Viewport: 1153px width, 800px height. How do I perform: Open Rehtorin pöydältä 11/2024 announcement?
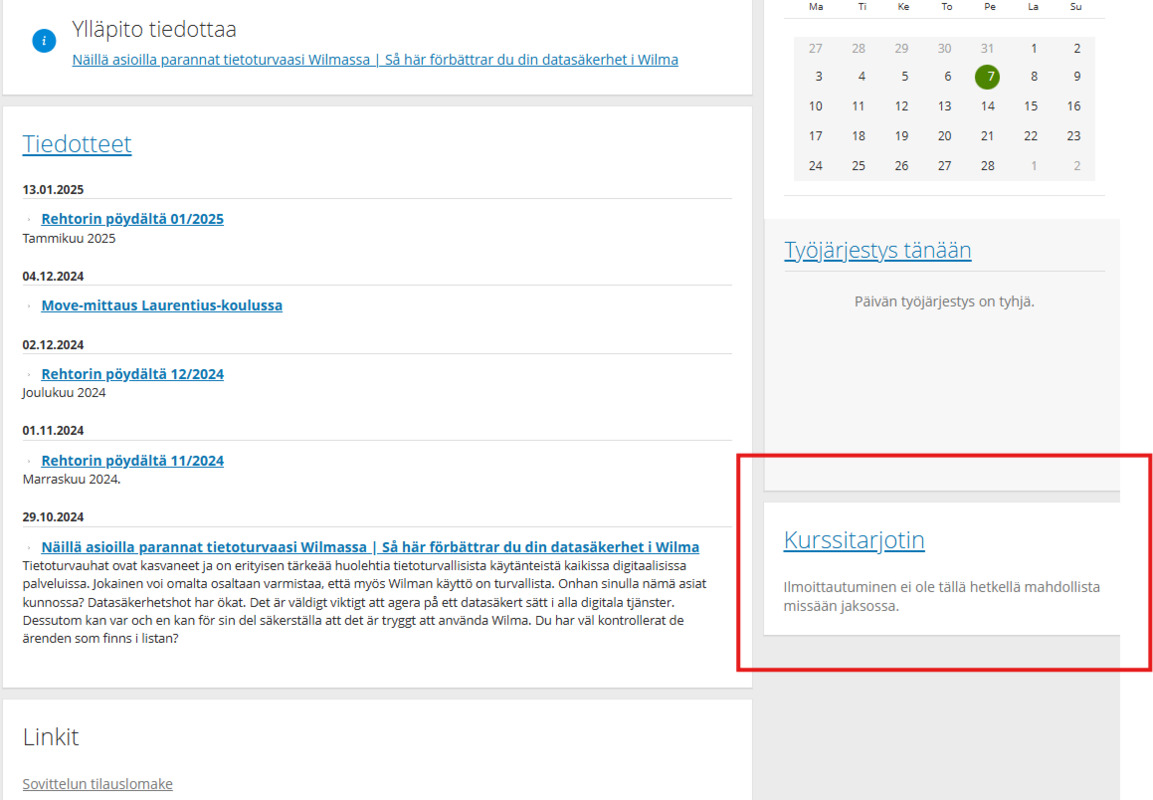pyautogui.click(x=132, y=461)
